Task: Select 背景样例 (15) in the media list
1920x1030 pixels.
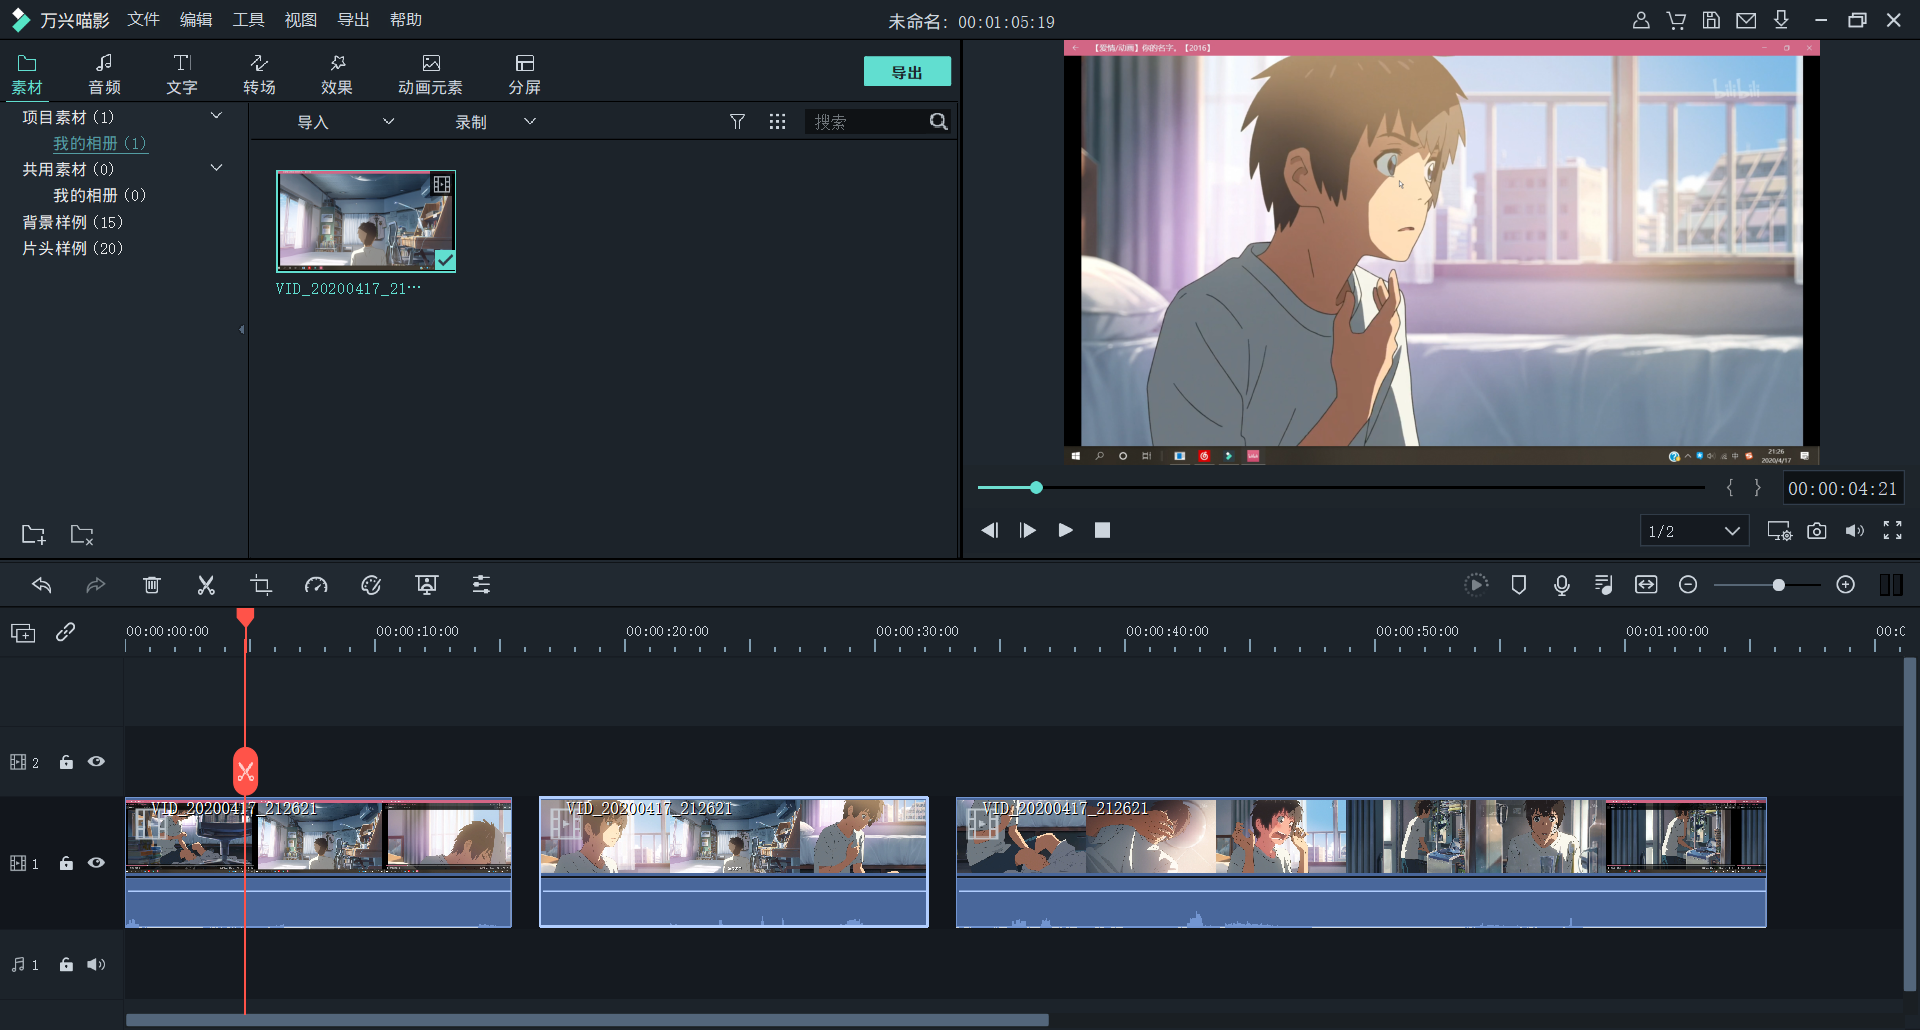Action: point(73,222)
